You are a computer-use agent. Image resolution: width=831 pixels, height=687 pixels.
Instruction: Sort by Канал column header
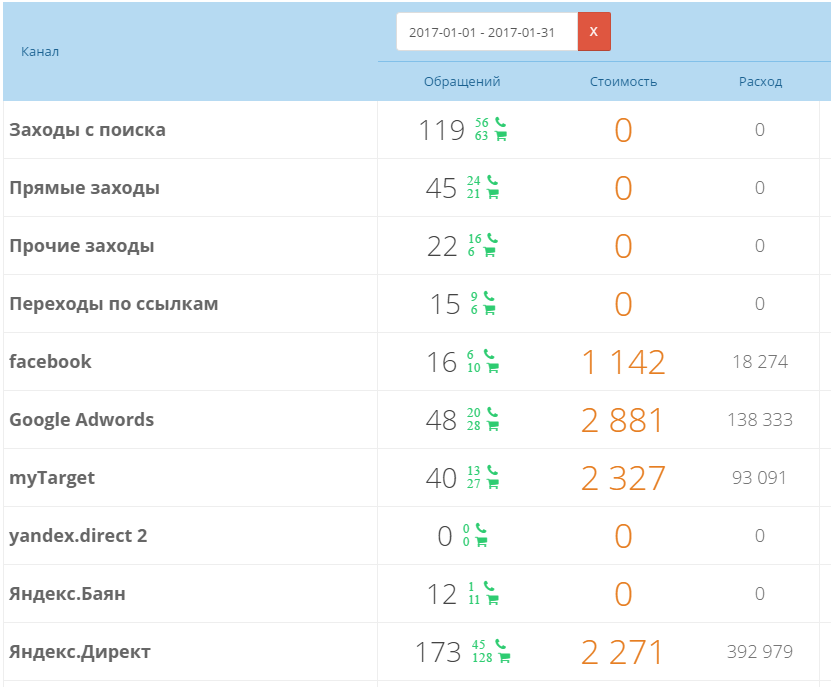[40, 51]
